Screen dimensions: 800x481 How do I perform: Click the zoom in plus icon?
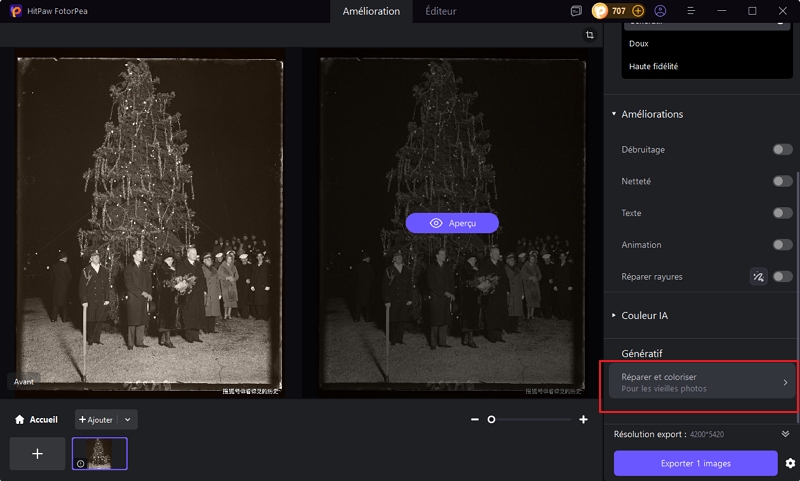point(583,420)
